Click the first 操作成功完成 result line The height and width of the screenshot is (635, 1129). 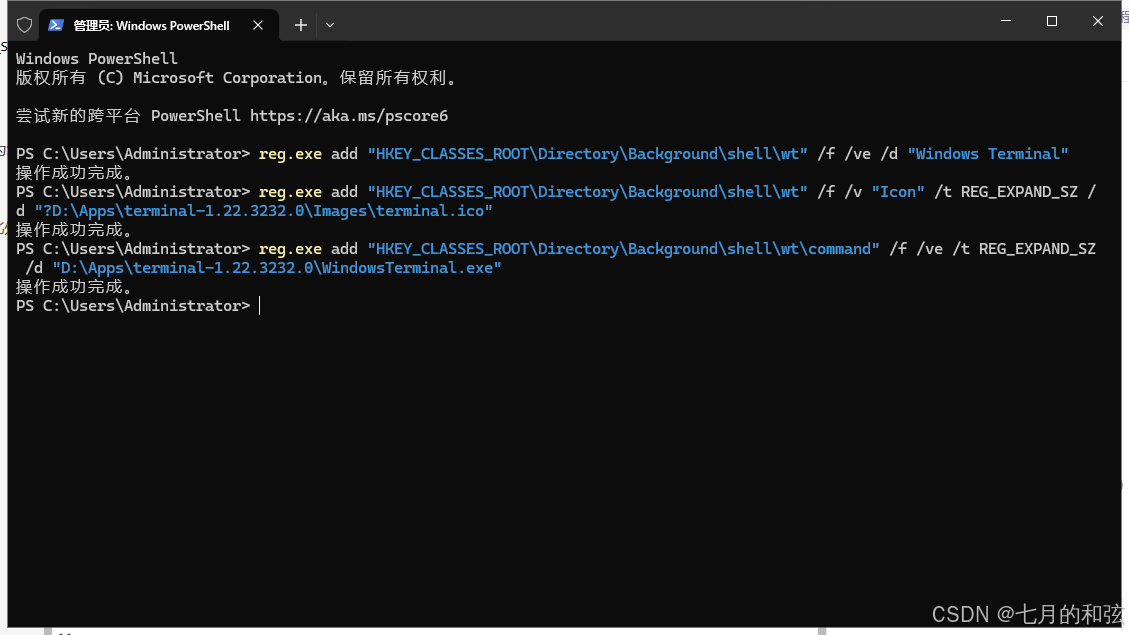pyautogui.click(x=74, y=173)
